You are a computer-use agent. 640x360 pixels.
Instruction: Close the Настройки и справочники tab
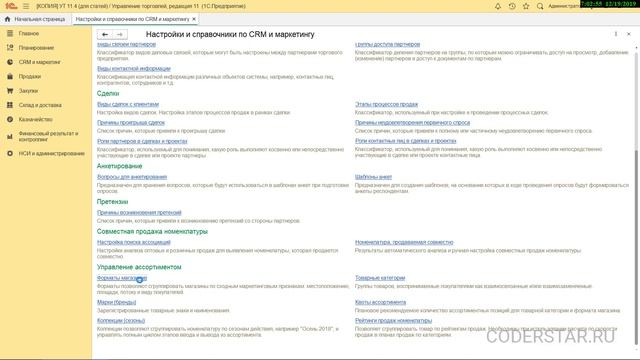pos(194,19)
